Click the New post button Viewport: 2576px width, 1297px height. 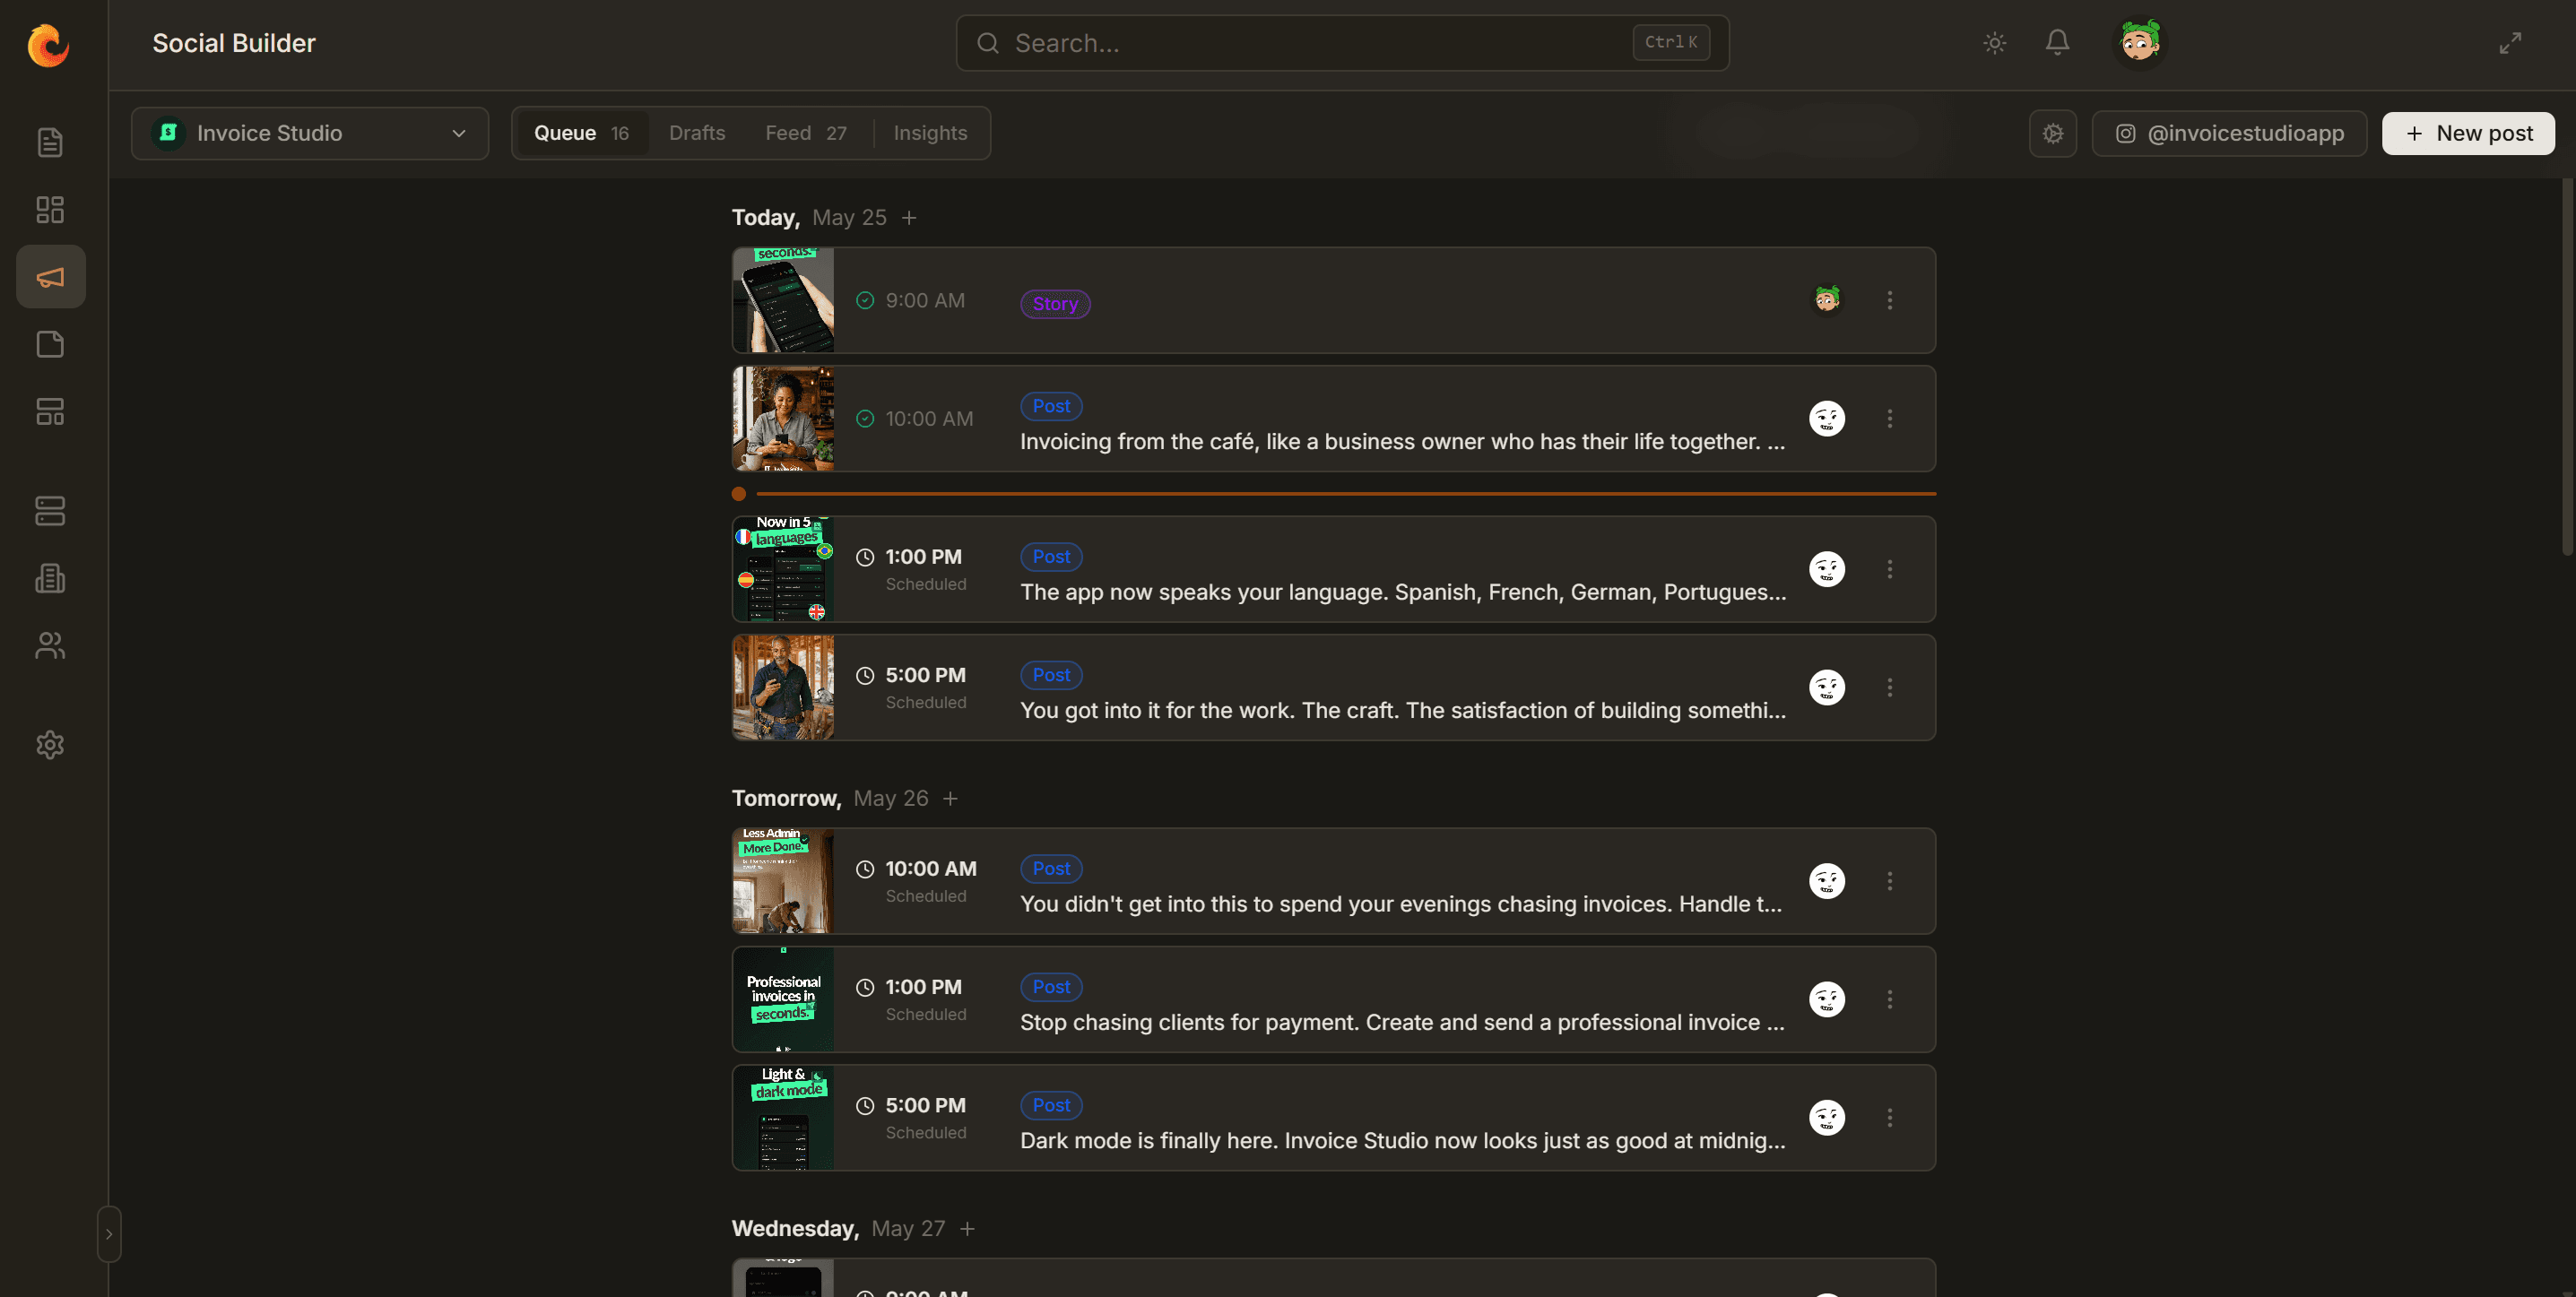[2468, 133]
